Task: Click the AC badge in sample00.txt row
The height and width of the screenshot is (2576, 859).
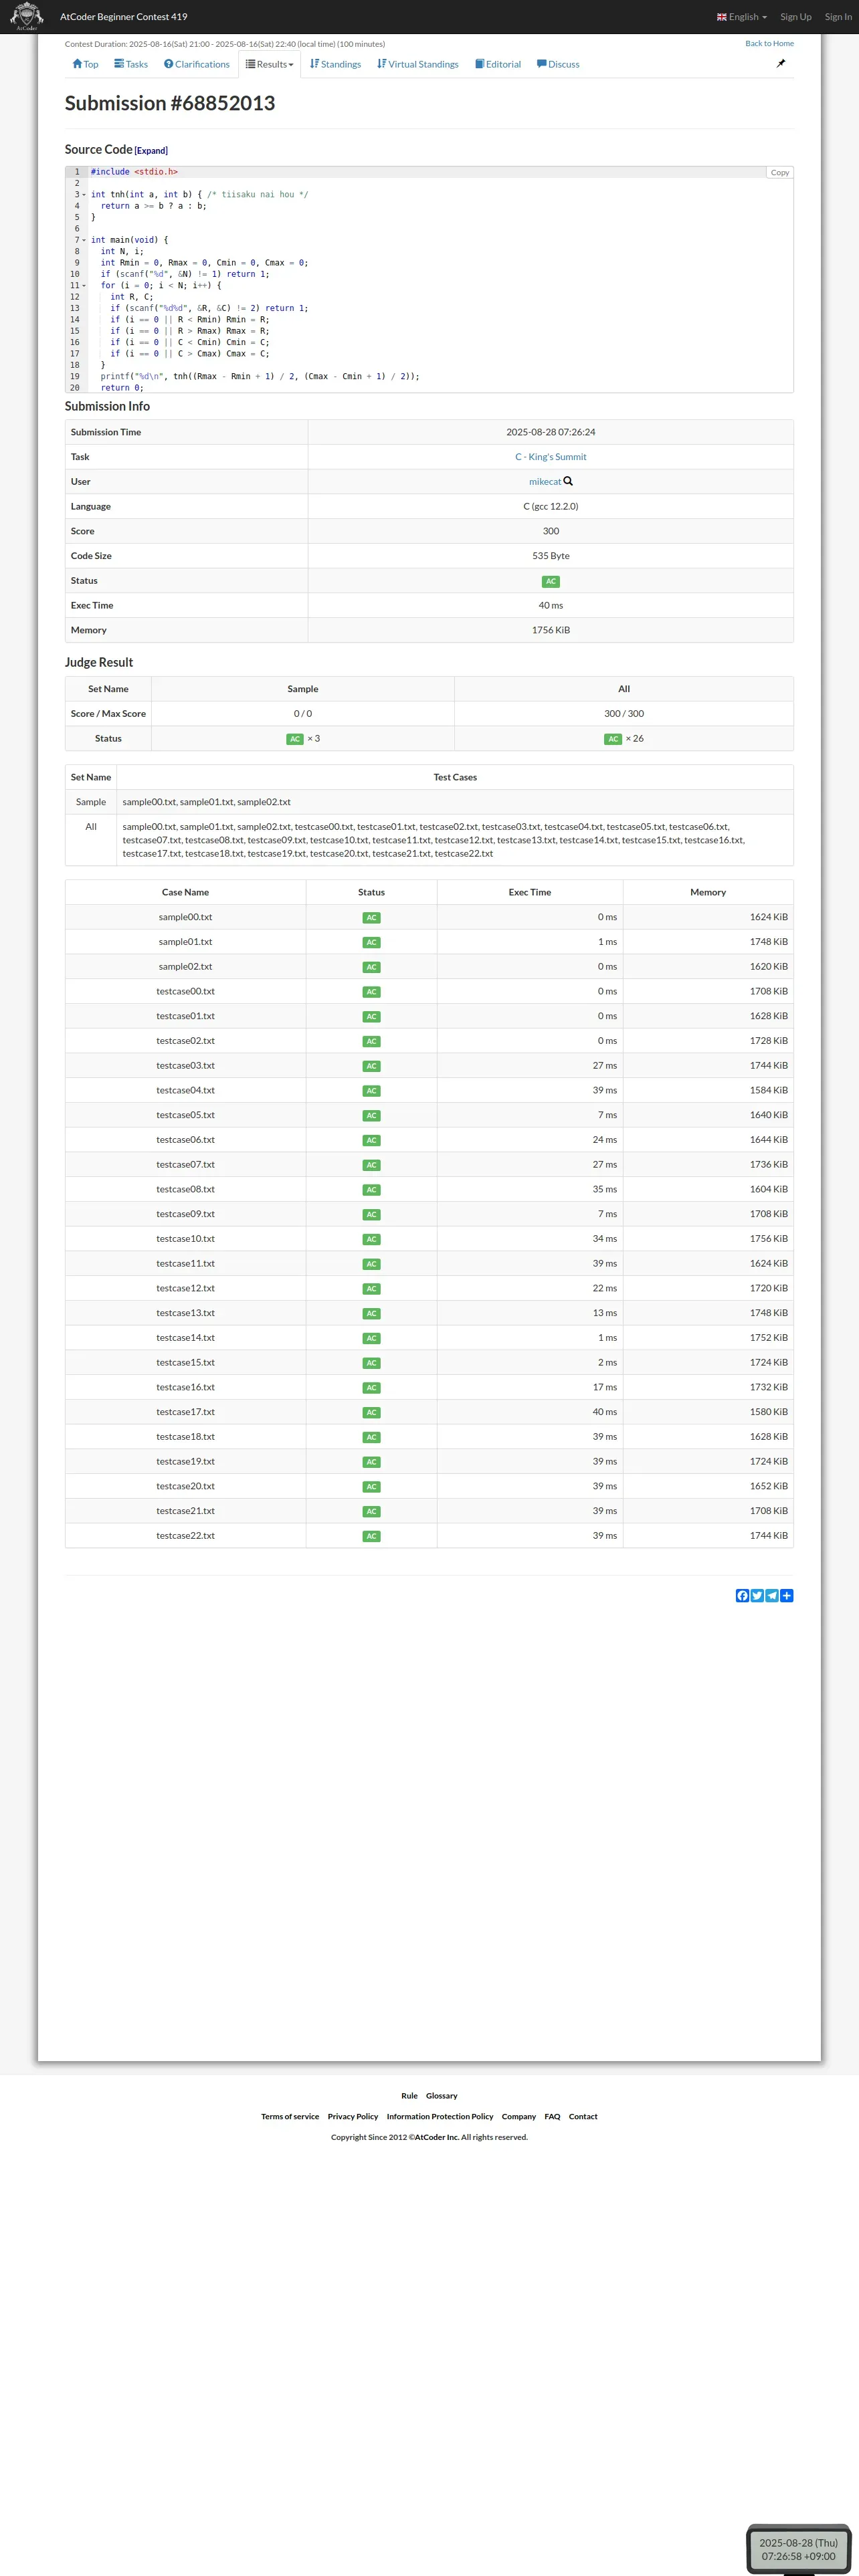Action: pos(371,917)
